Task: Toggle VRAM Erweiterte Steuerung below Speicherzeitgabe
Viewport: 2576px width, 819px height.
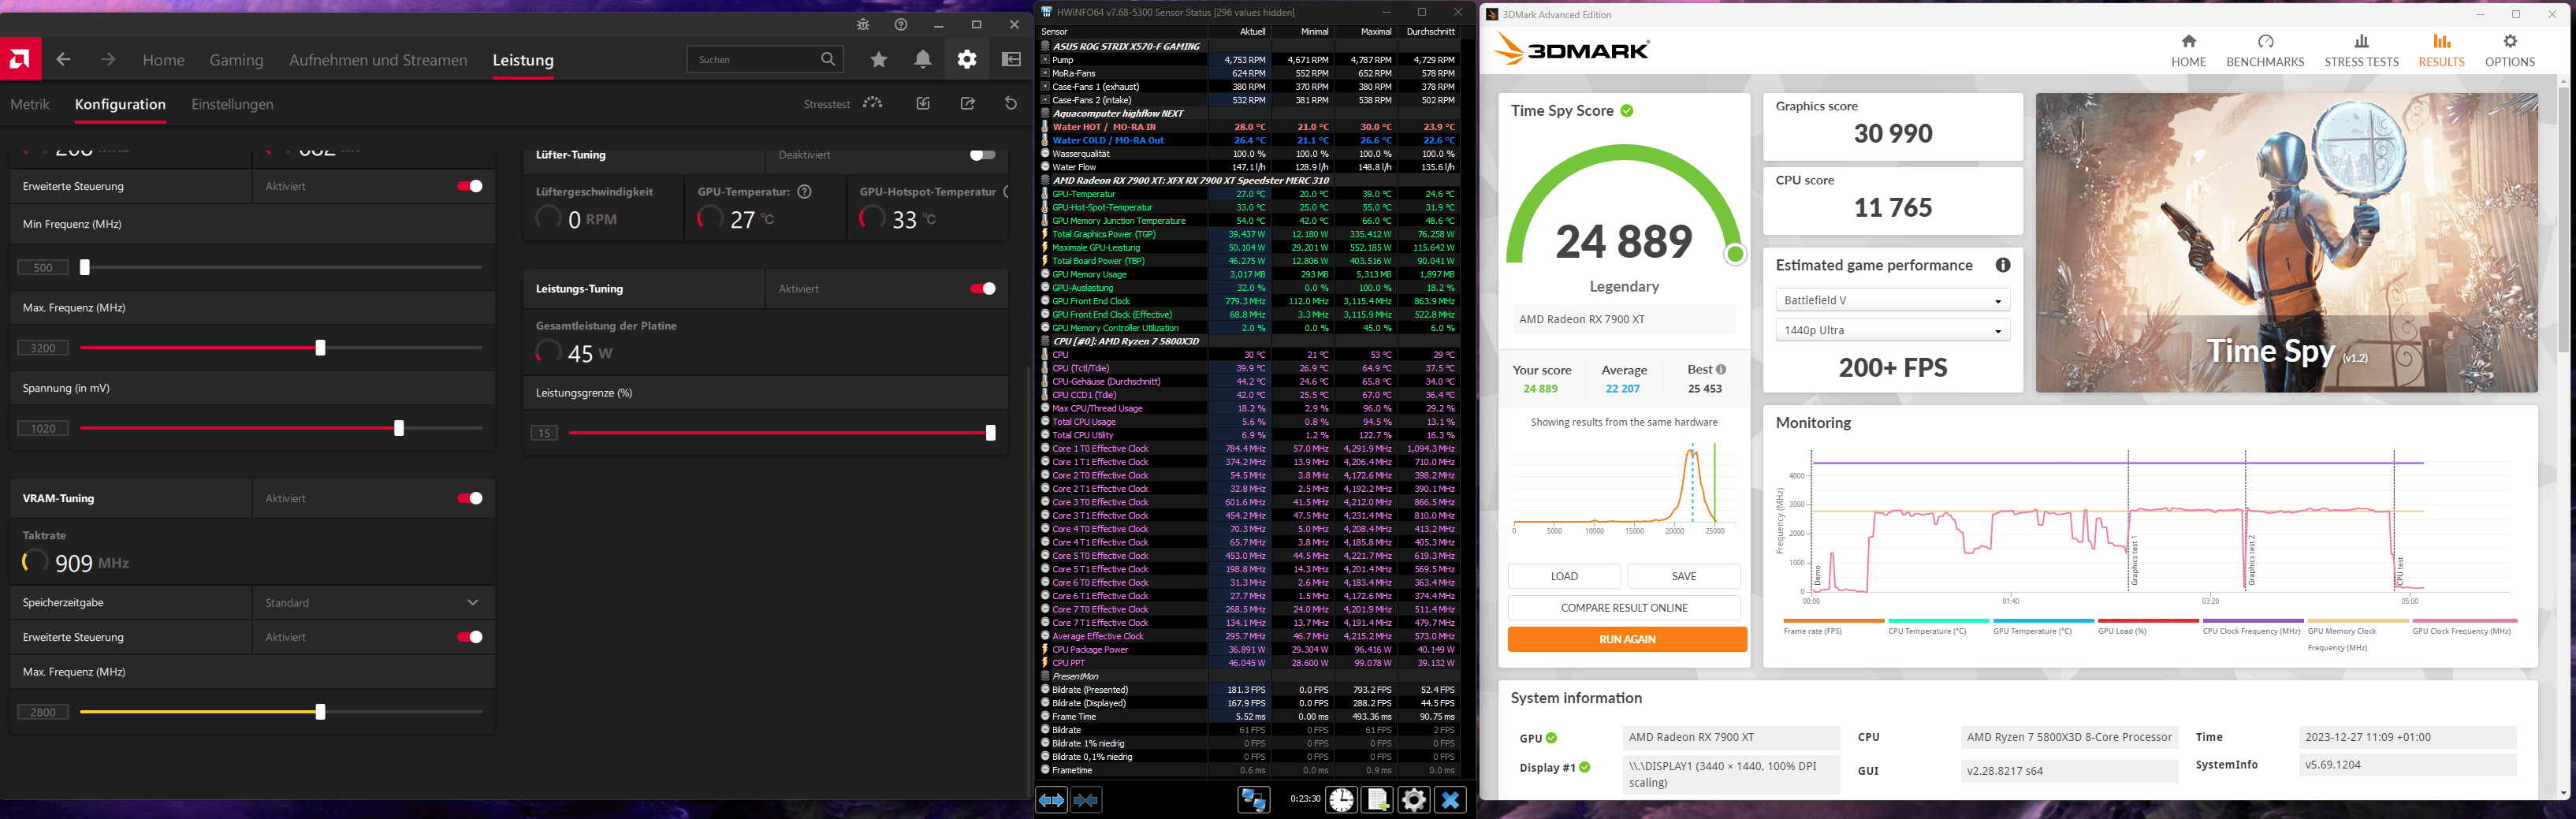Action: (x=470, y=637)
